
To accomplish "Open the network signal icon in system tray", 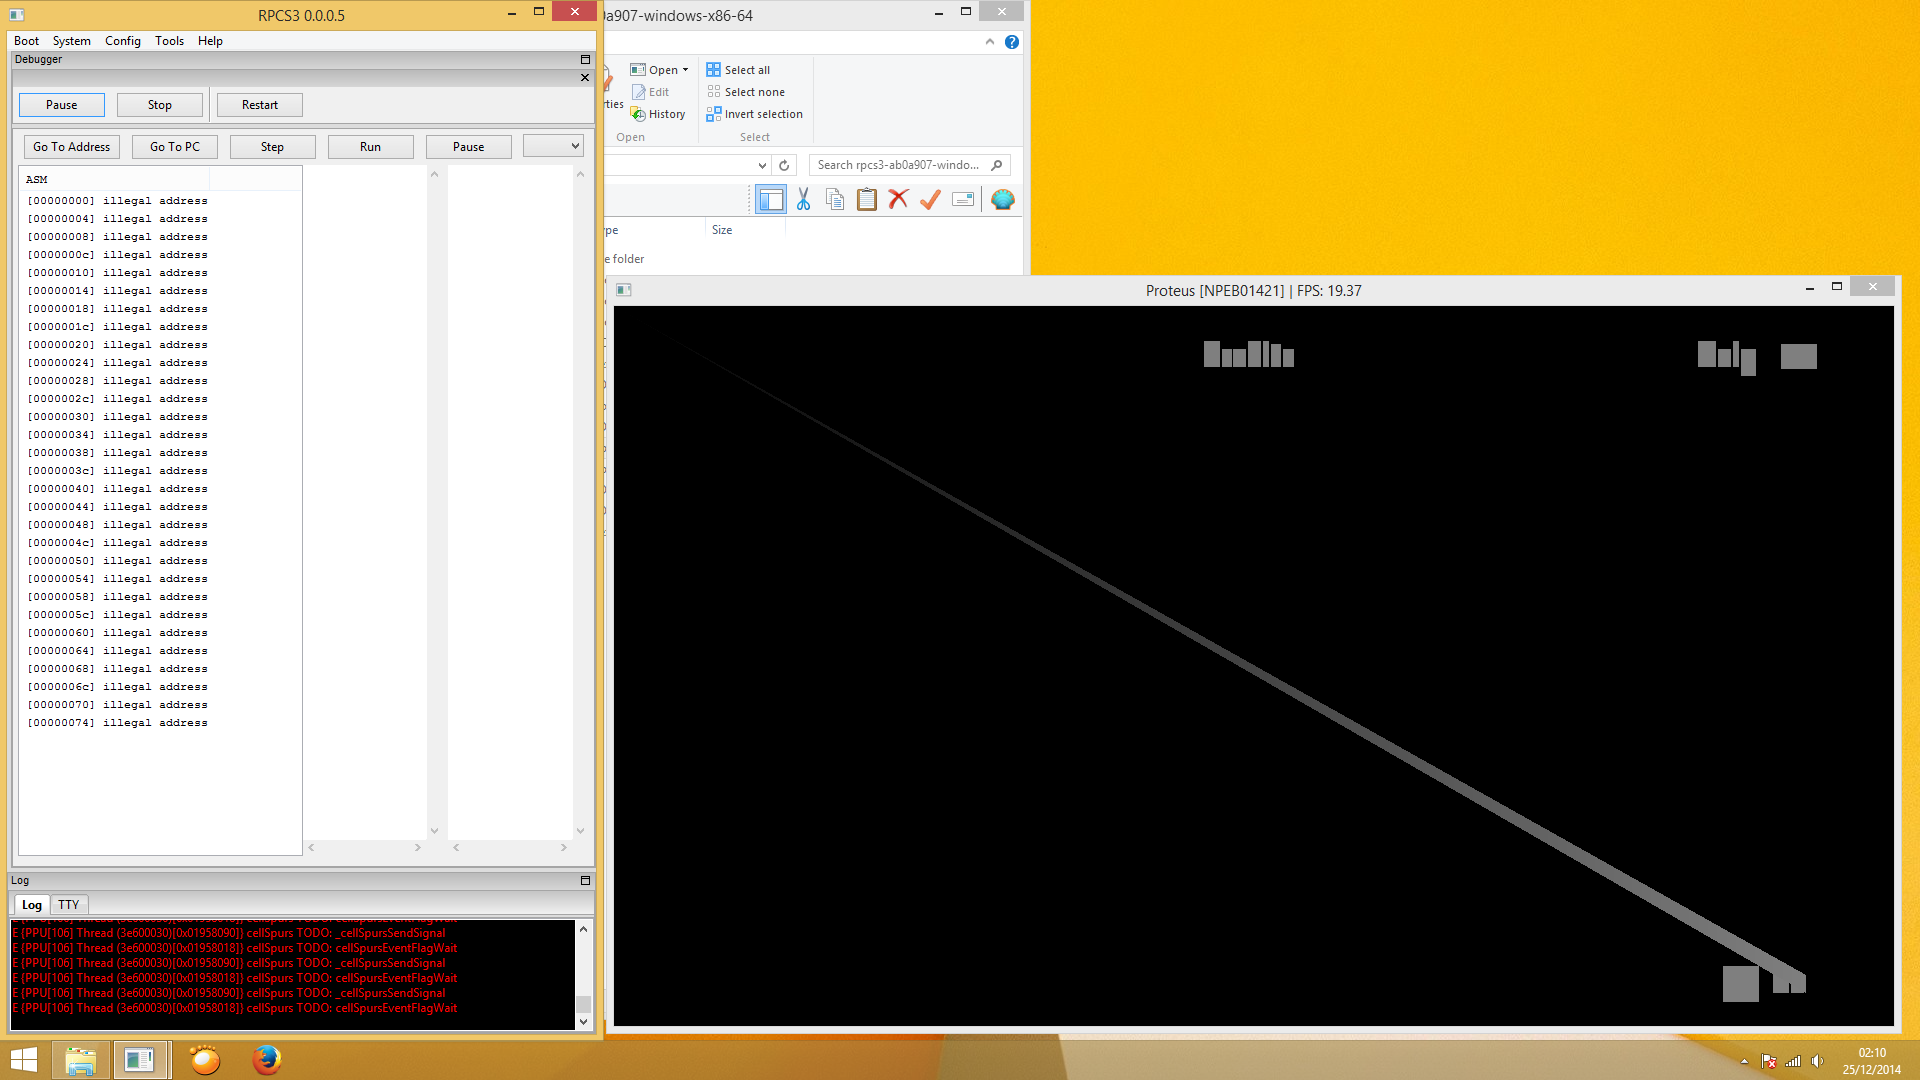I will coord(1794,1062).
